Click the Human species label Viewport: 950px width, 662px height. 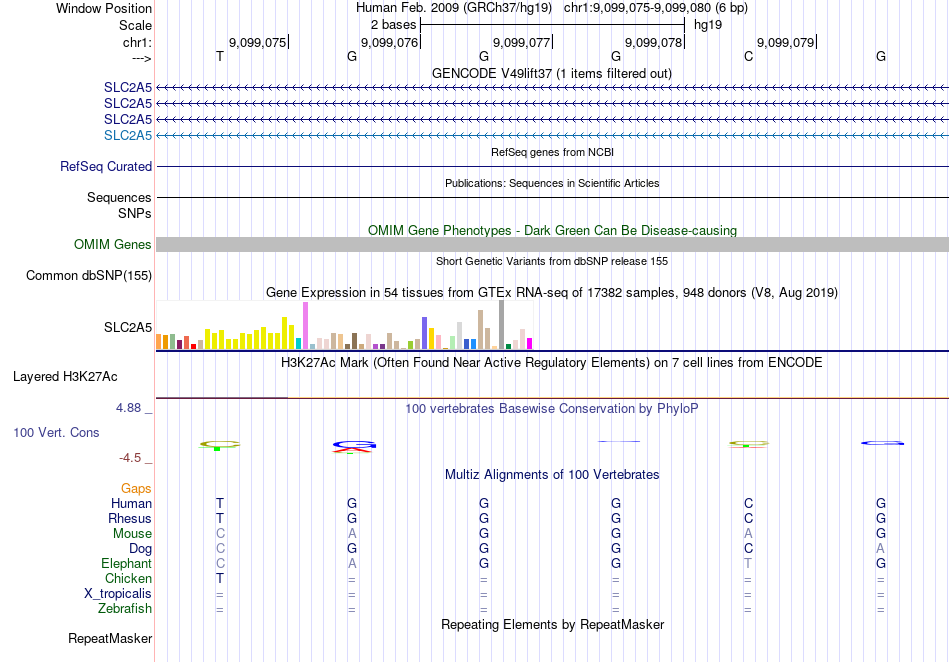tap(131, 503)
